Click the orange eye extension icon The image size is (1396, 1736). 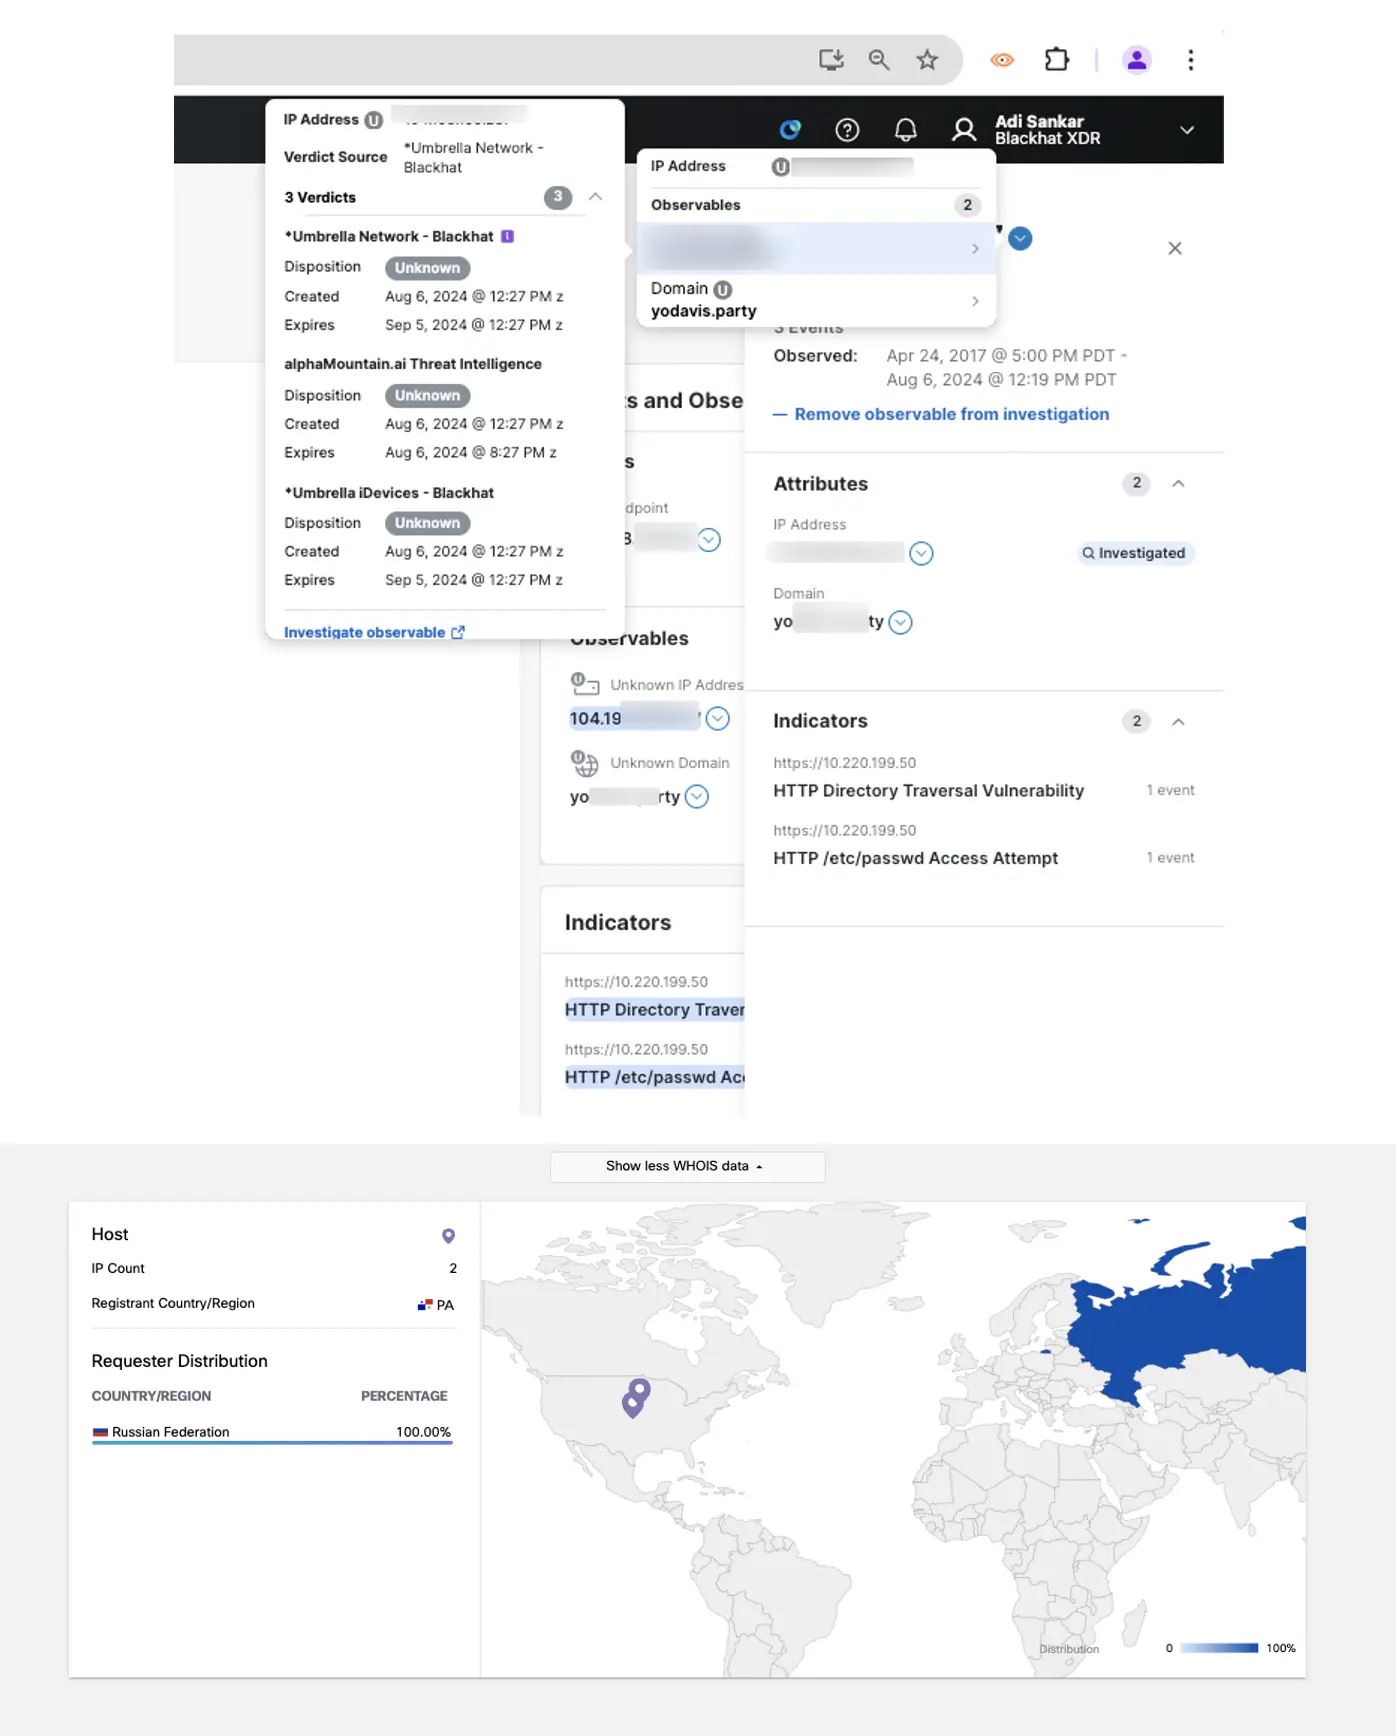[x=1001, y=60]
